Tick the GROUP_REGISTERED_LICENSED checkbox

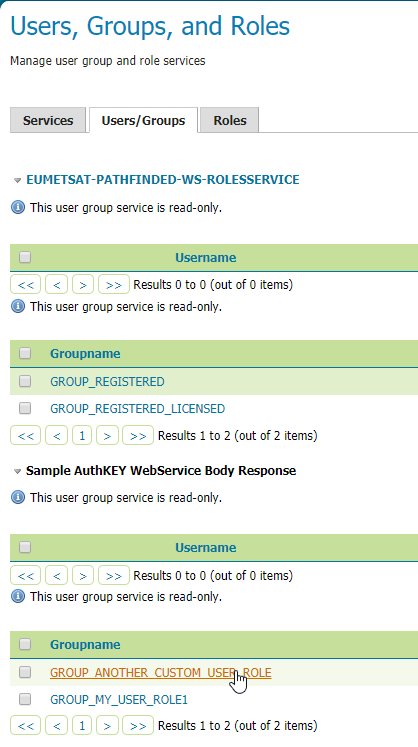point(25,408)
